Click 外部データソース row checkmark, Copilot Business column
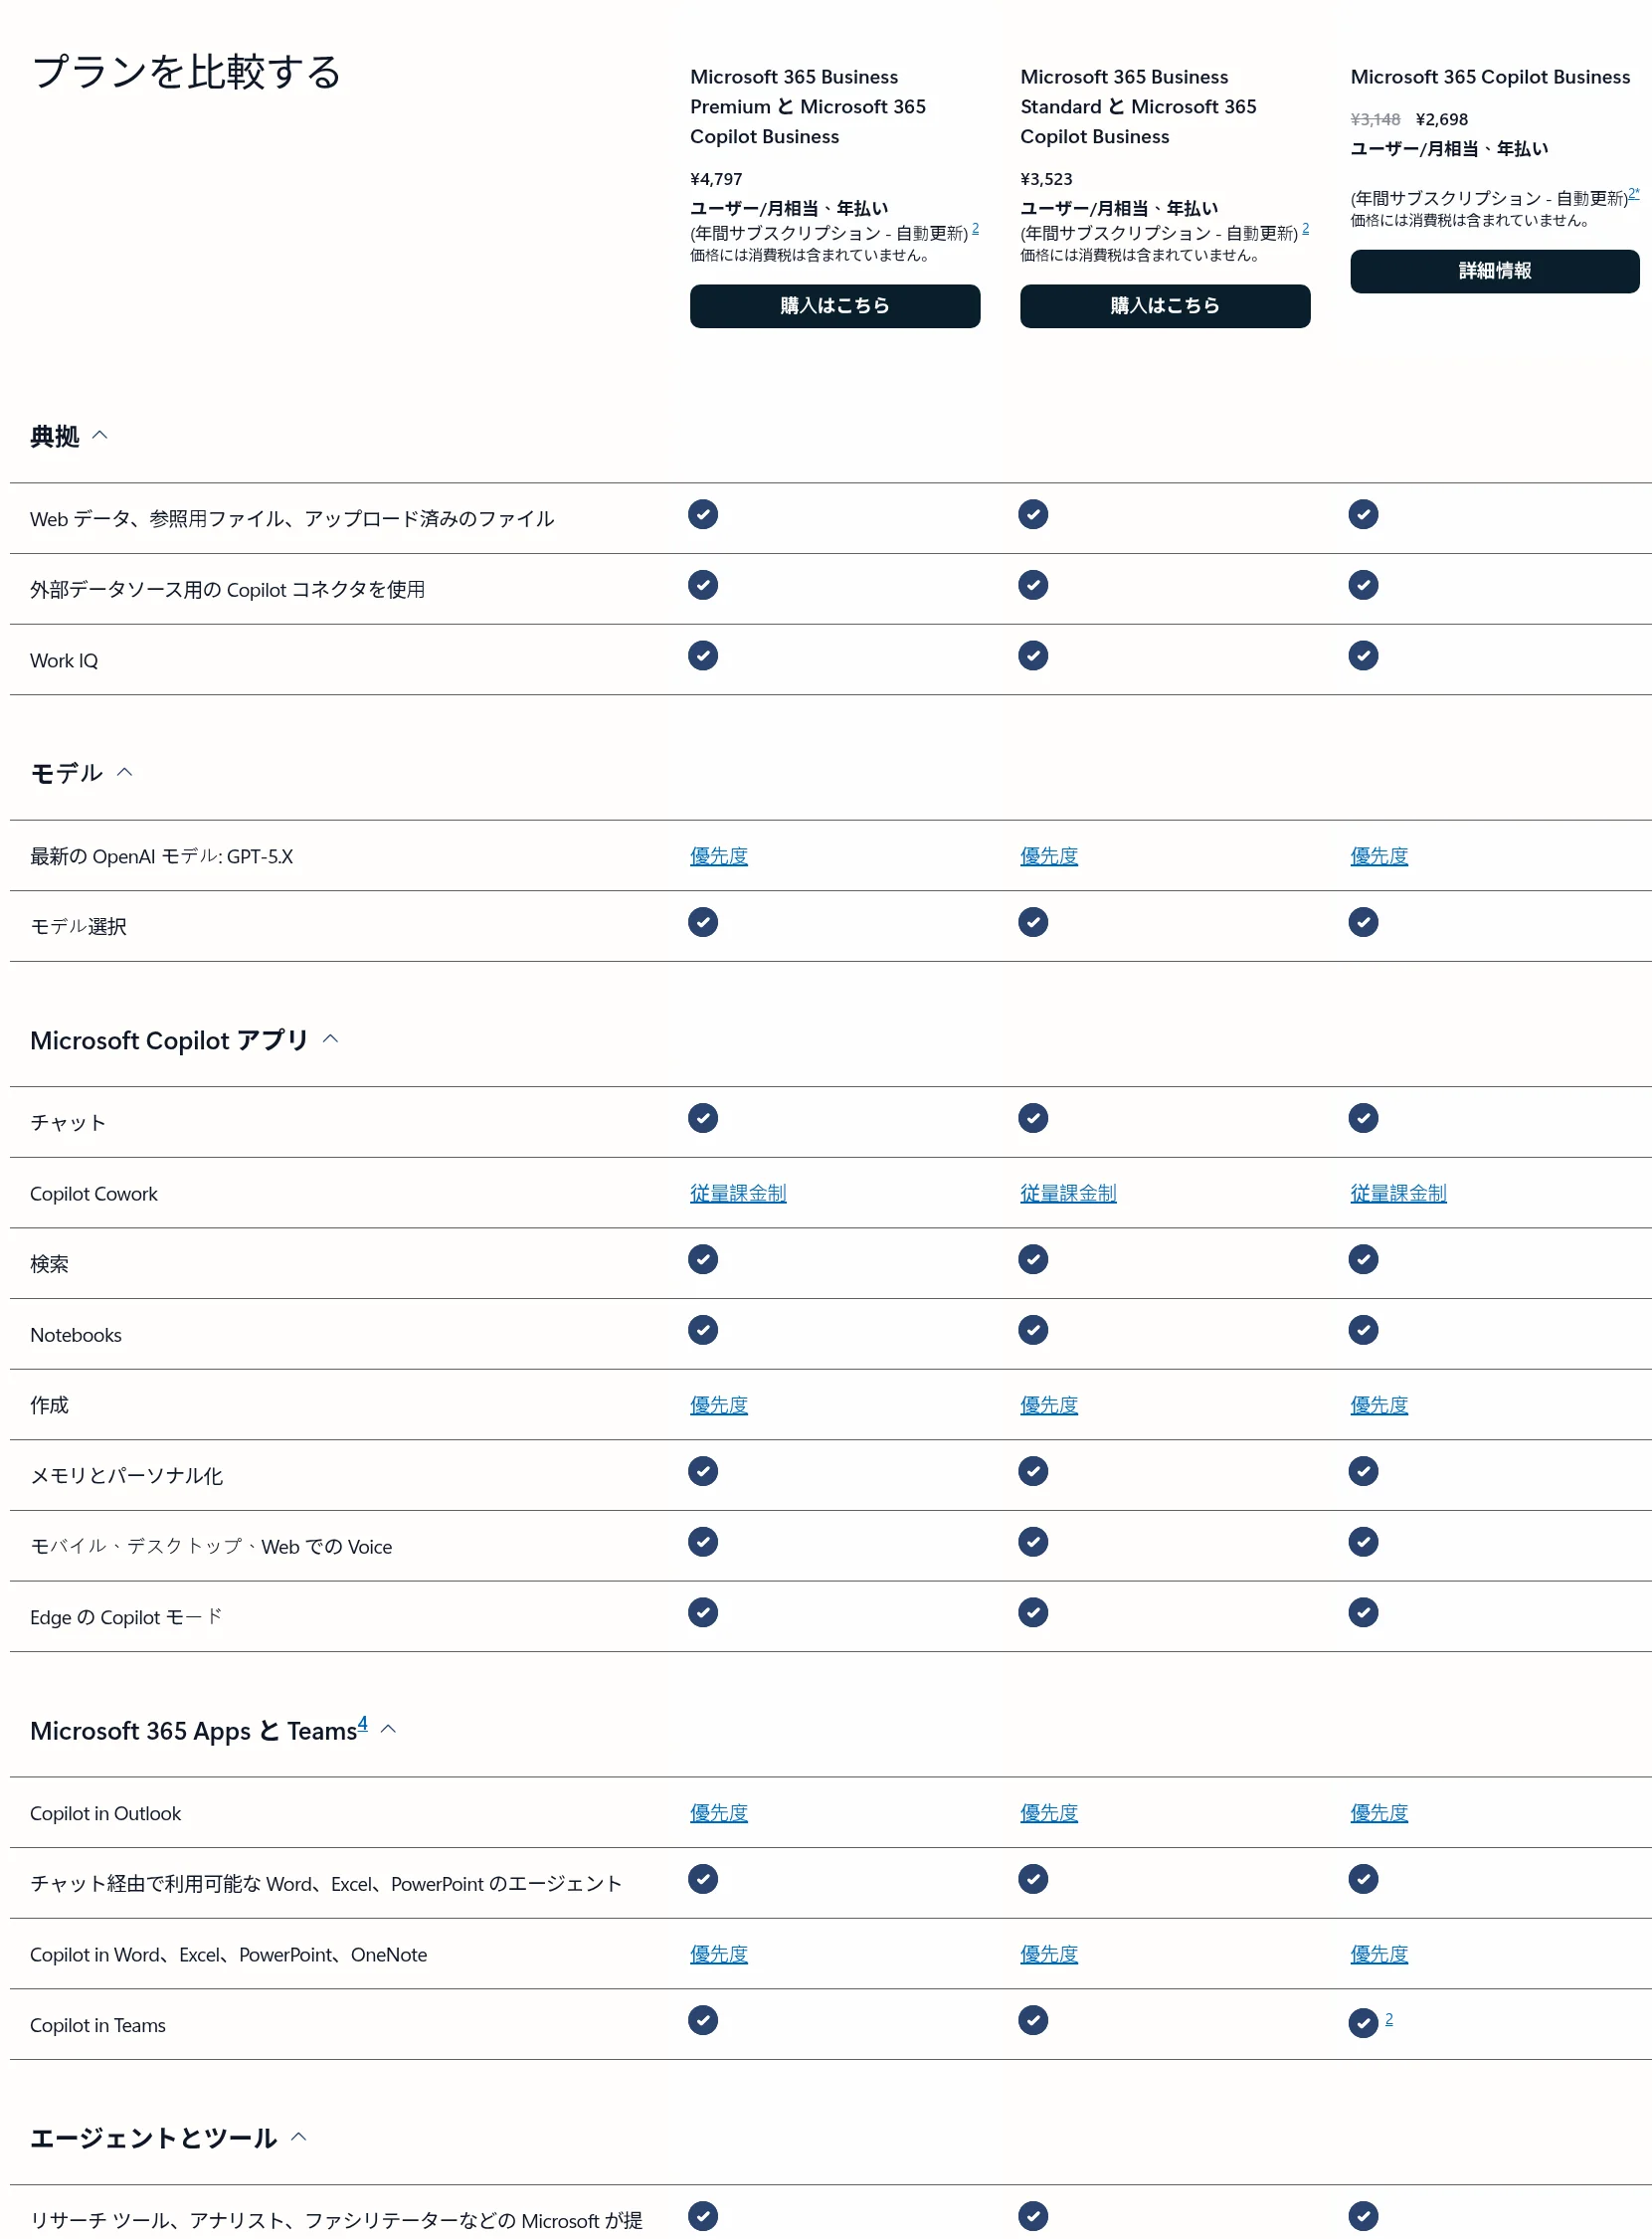This screenshot has height=2239, width=1652. [1363, 585]
